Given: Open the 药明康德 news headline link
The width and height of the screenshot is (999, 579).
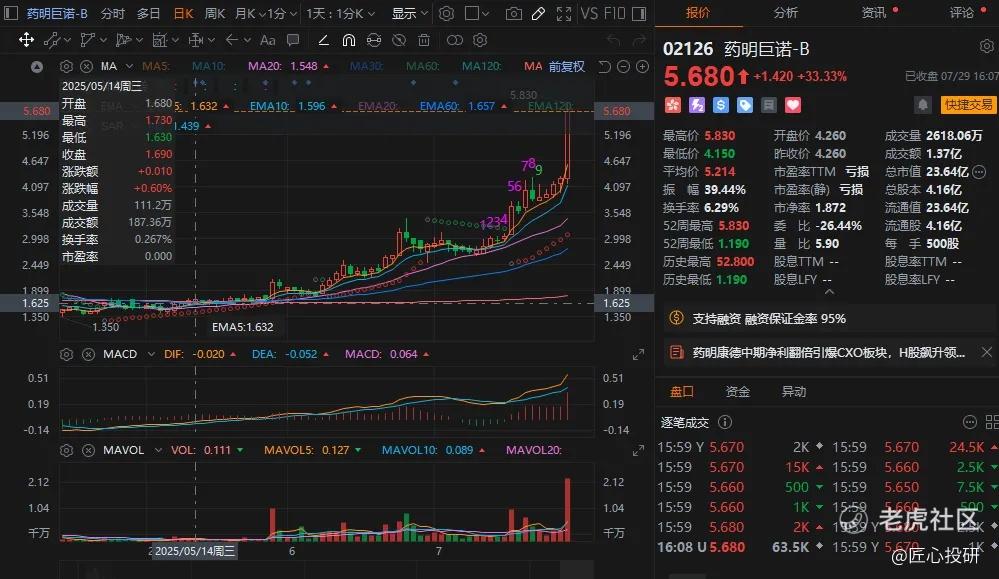Looking at the screenshot, I should pyautogui.click(x=828, y=352).
